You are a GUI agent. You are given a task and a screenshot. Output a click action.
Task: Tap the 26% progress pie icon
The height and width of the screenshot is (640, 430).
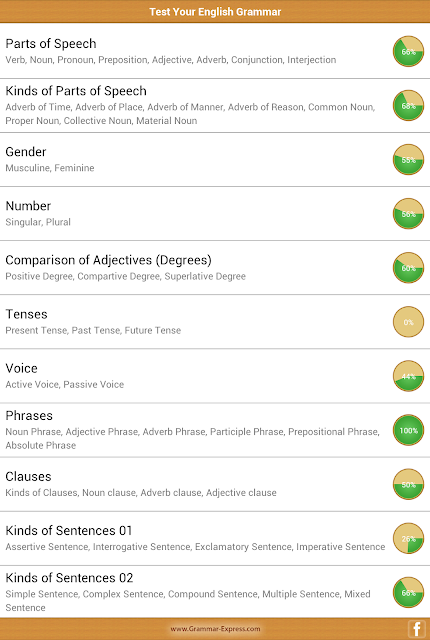click(408, 538)
